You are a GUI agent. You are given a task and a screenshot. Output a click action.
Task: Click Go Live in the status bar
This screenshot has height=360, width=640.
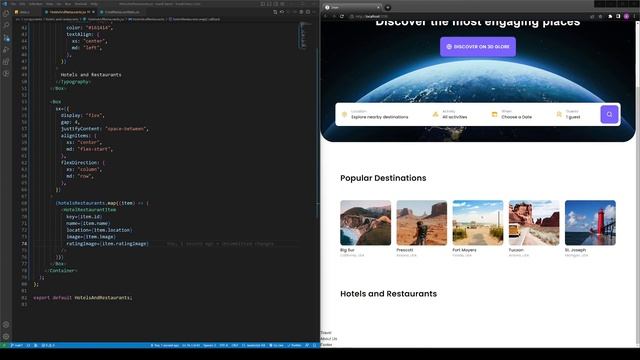coord(277,345)
